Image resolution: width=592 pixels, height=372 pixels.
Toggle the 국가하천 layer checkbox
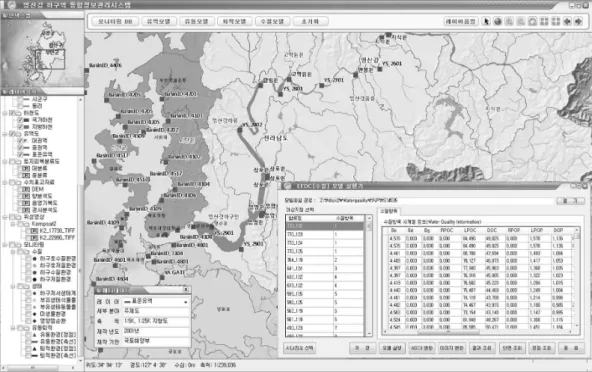point(20,120)
